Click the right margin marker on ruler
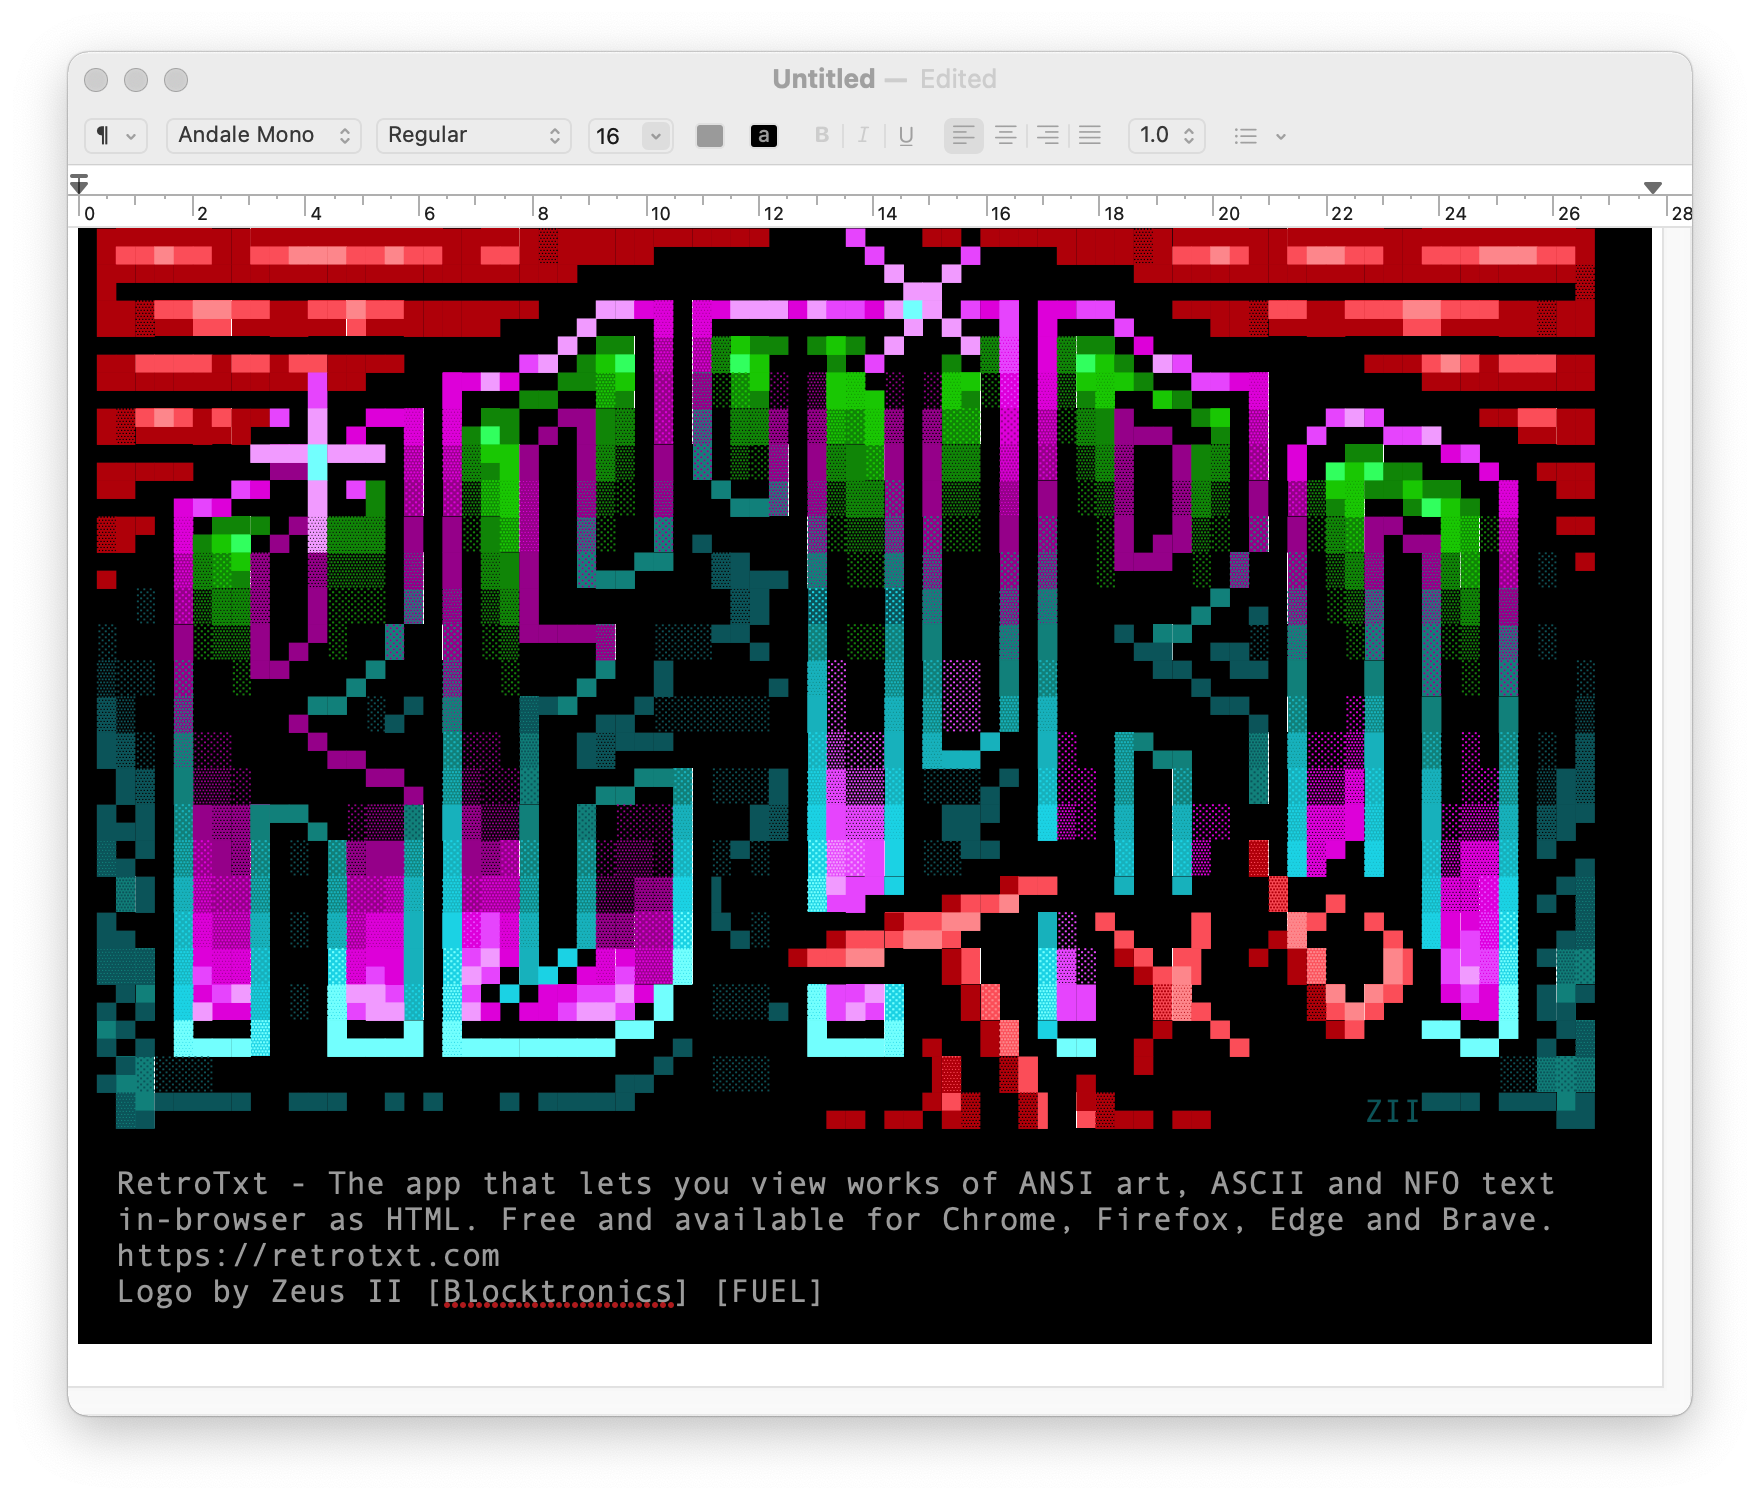Image resolution: width=1760 pixels, height=1500 pixels. pos(1653,187)
